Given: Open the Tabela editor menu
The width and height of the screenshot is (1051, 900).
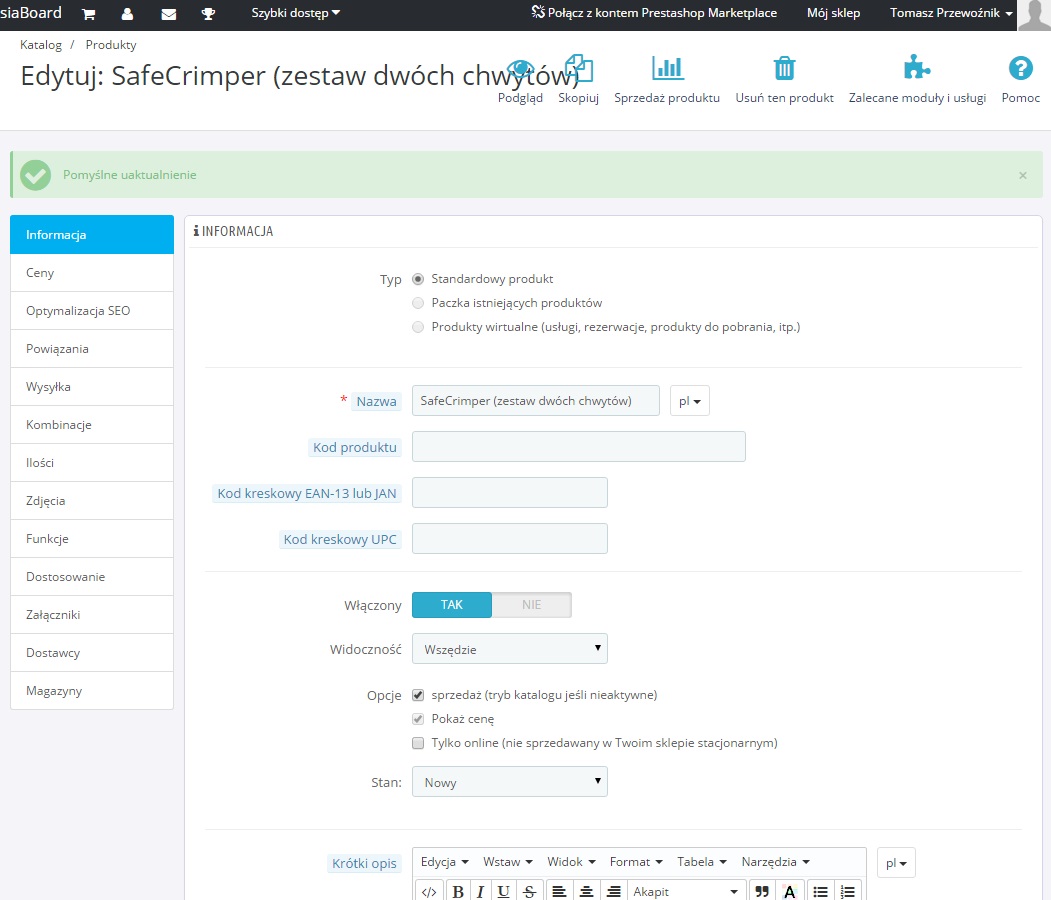Looking at the screenshot, I should (x=702, y=862).
